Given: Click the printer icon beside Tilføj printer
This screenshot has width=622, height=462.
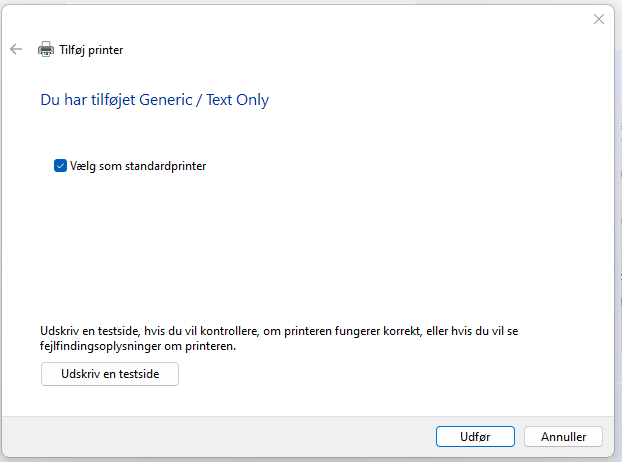Looking at the screenshot, I should pos(46,49).
